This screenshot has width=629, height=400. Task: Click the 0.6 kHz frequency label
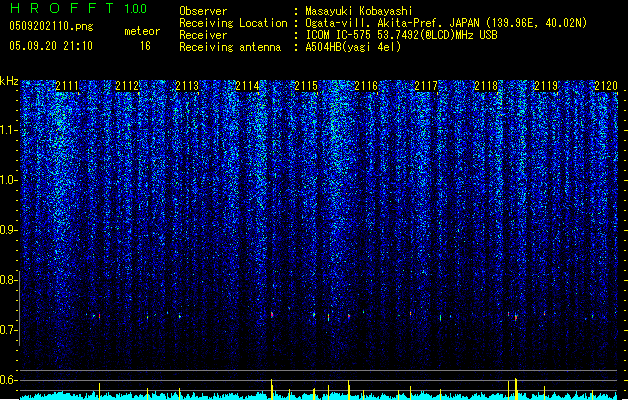point(8,380)
